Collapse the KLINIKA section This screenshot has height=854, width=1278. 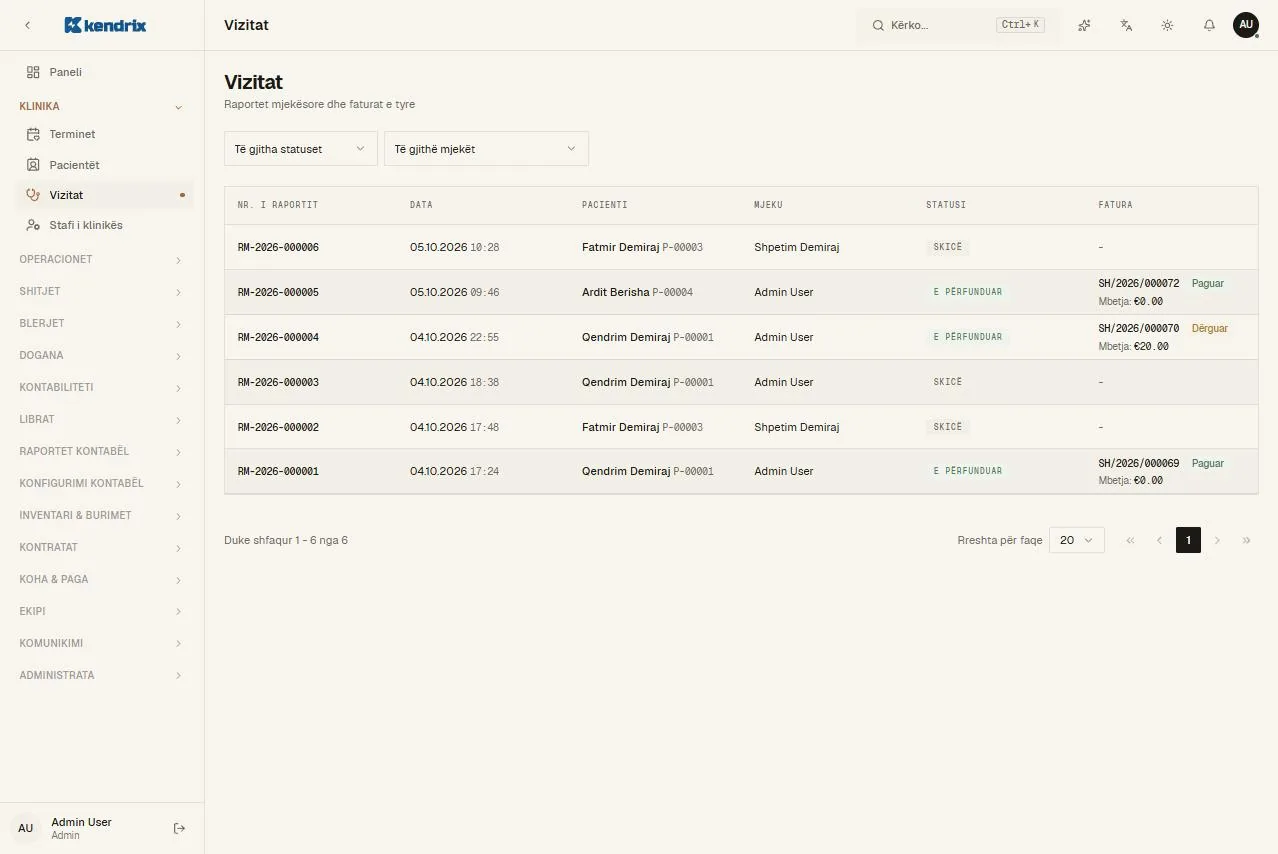pyautogui.click(x=102, y=106)
